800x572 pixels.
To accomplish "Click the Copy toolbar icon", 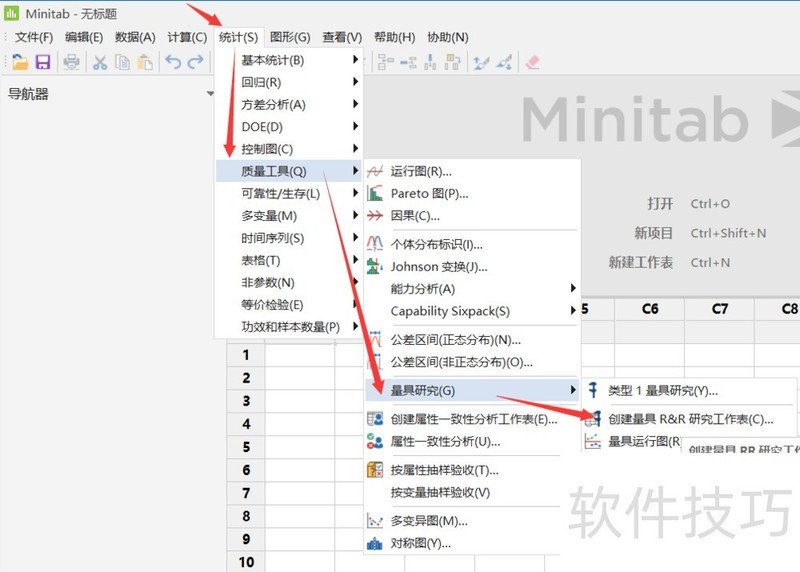I will (x=122, y=62).
